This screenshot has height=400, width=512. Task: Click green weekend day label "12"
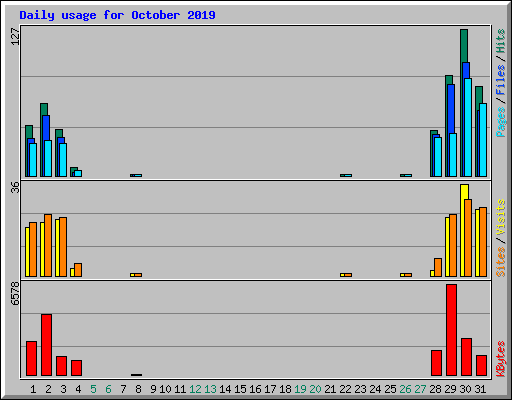[195, 389]
